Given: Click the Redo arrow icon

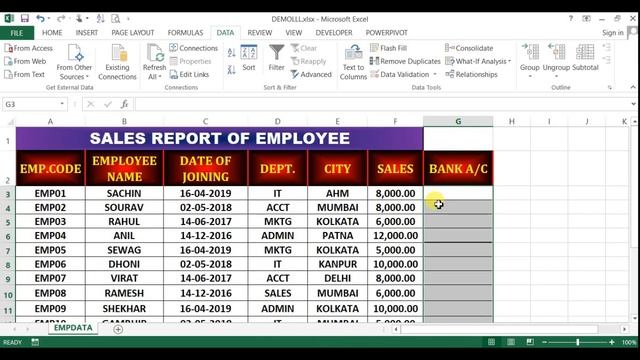Looking at the screenshot, I should (x=60, y=18).
